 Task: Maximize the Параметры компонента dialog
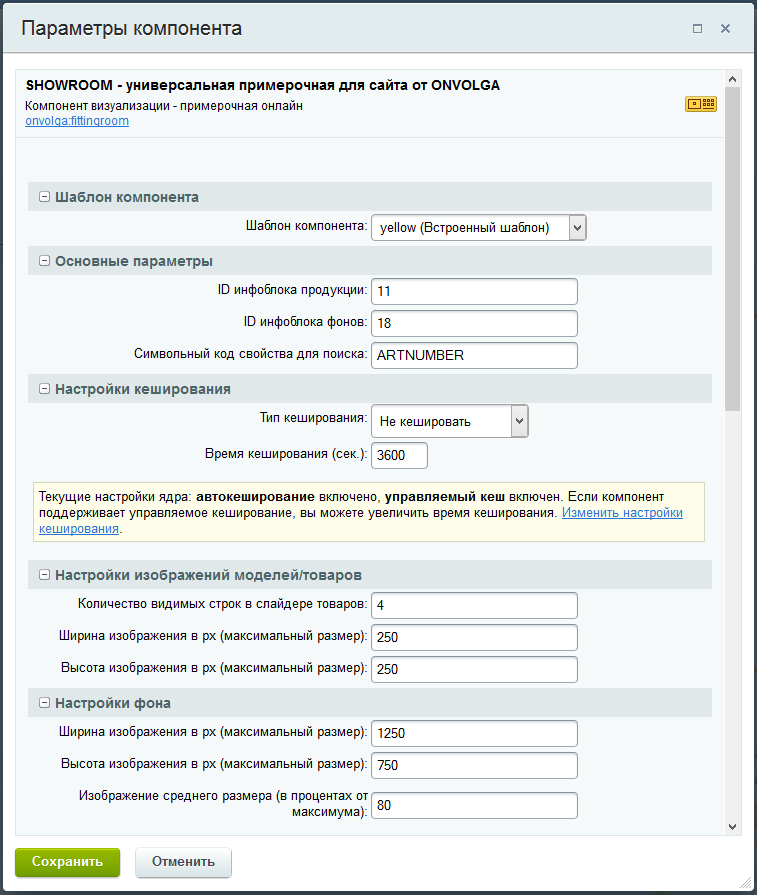(698, 29)
